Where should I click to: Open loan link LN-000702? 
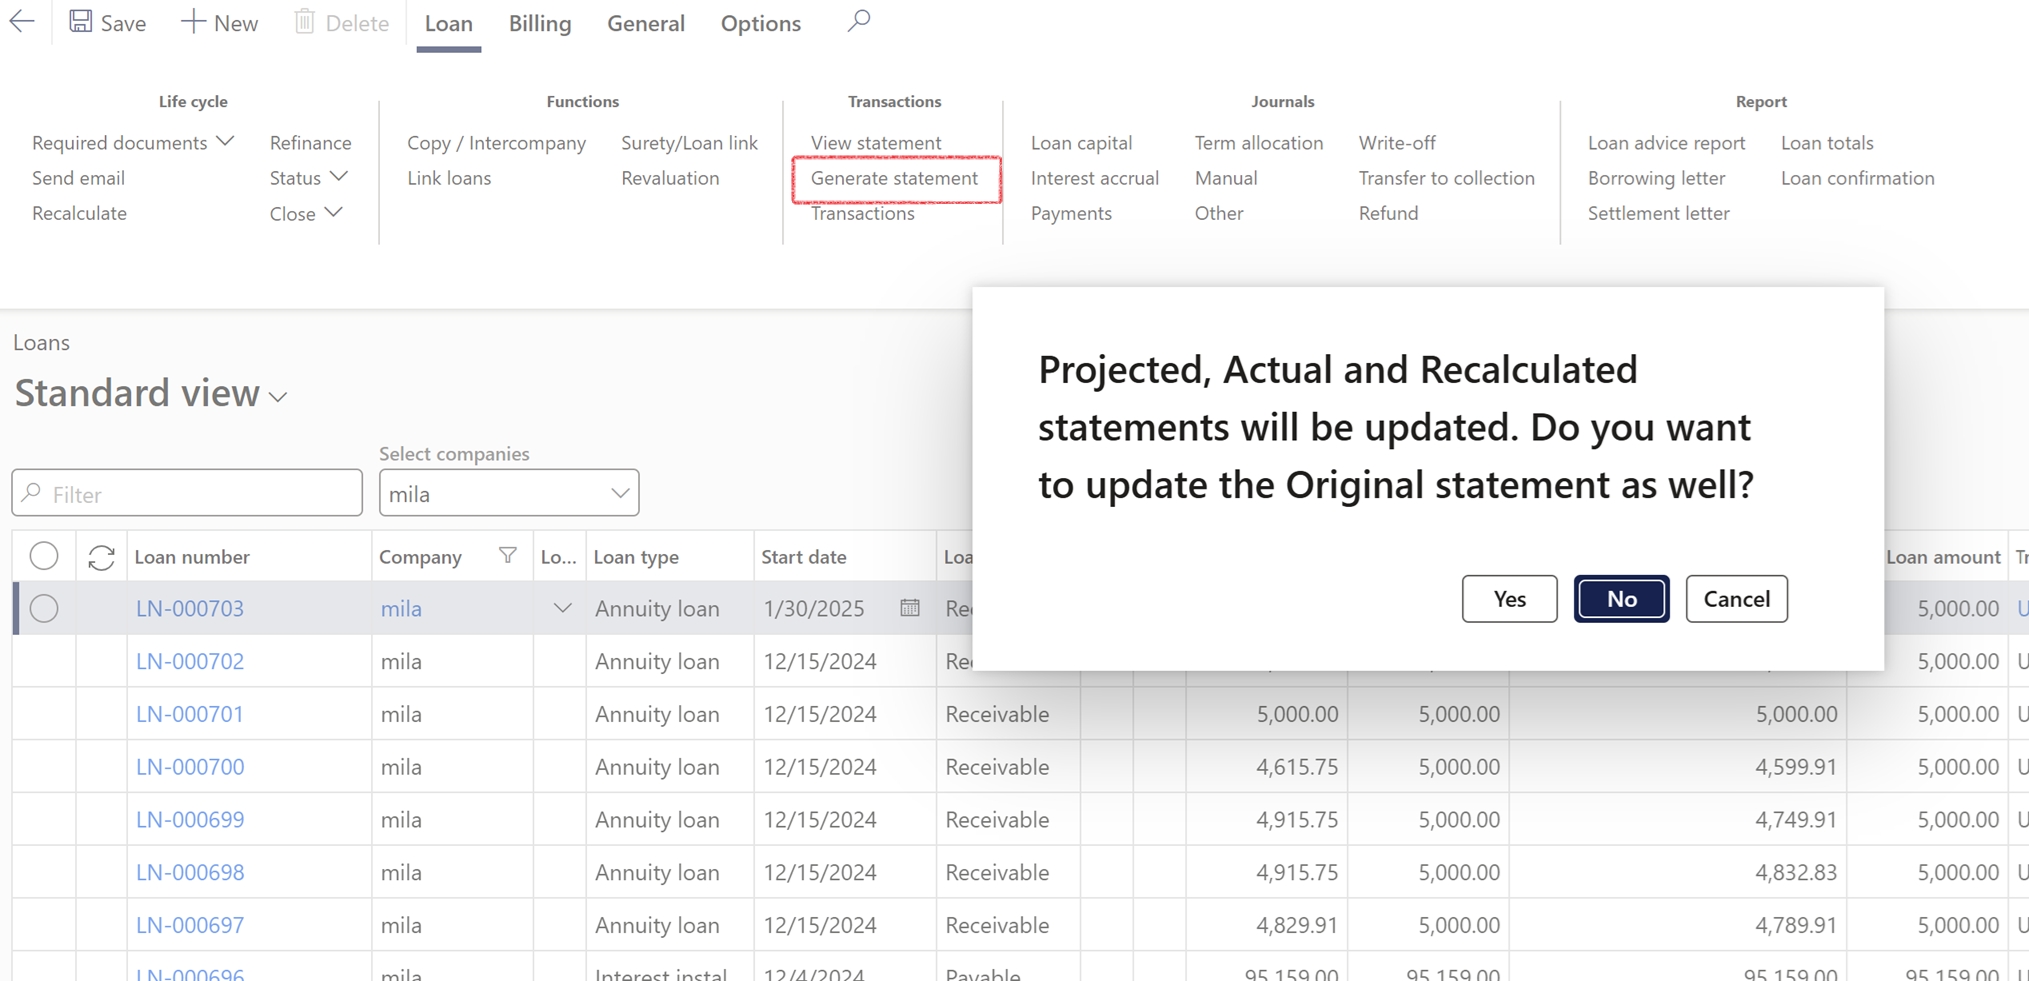190,661
